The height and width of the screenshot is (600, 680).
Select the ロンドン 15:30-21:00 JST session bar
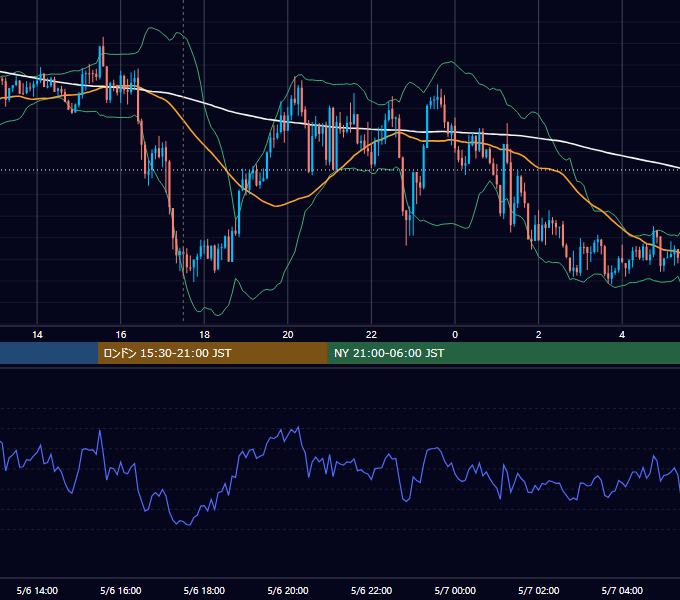212,353
